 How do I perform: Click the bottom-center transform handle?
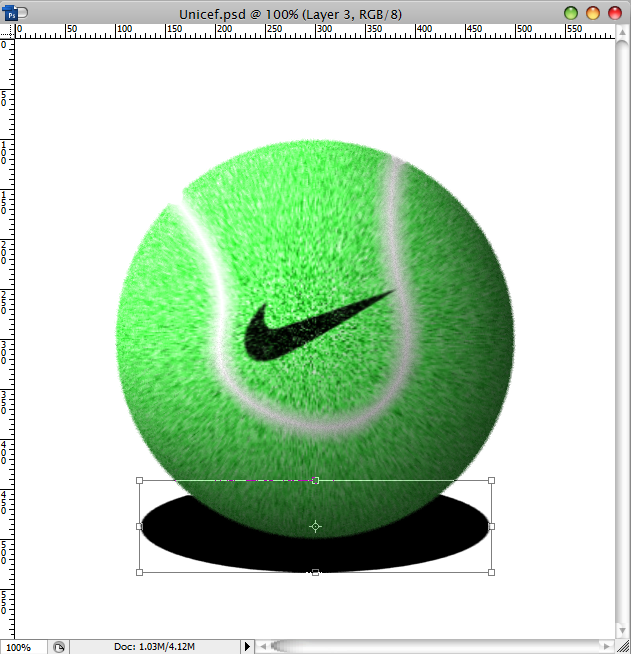tap(315, 572)
